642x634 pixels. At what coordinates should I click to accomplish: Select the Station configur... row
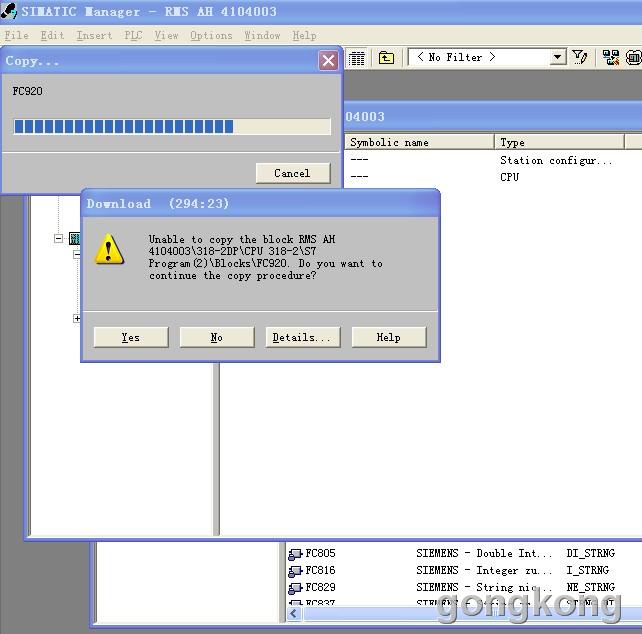556,160
